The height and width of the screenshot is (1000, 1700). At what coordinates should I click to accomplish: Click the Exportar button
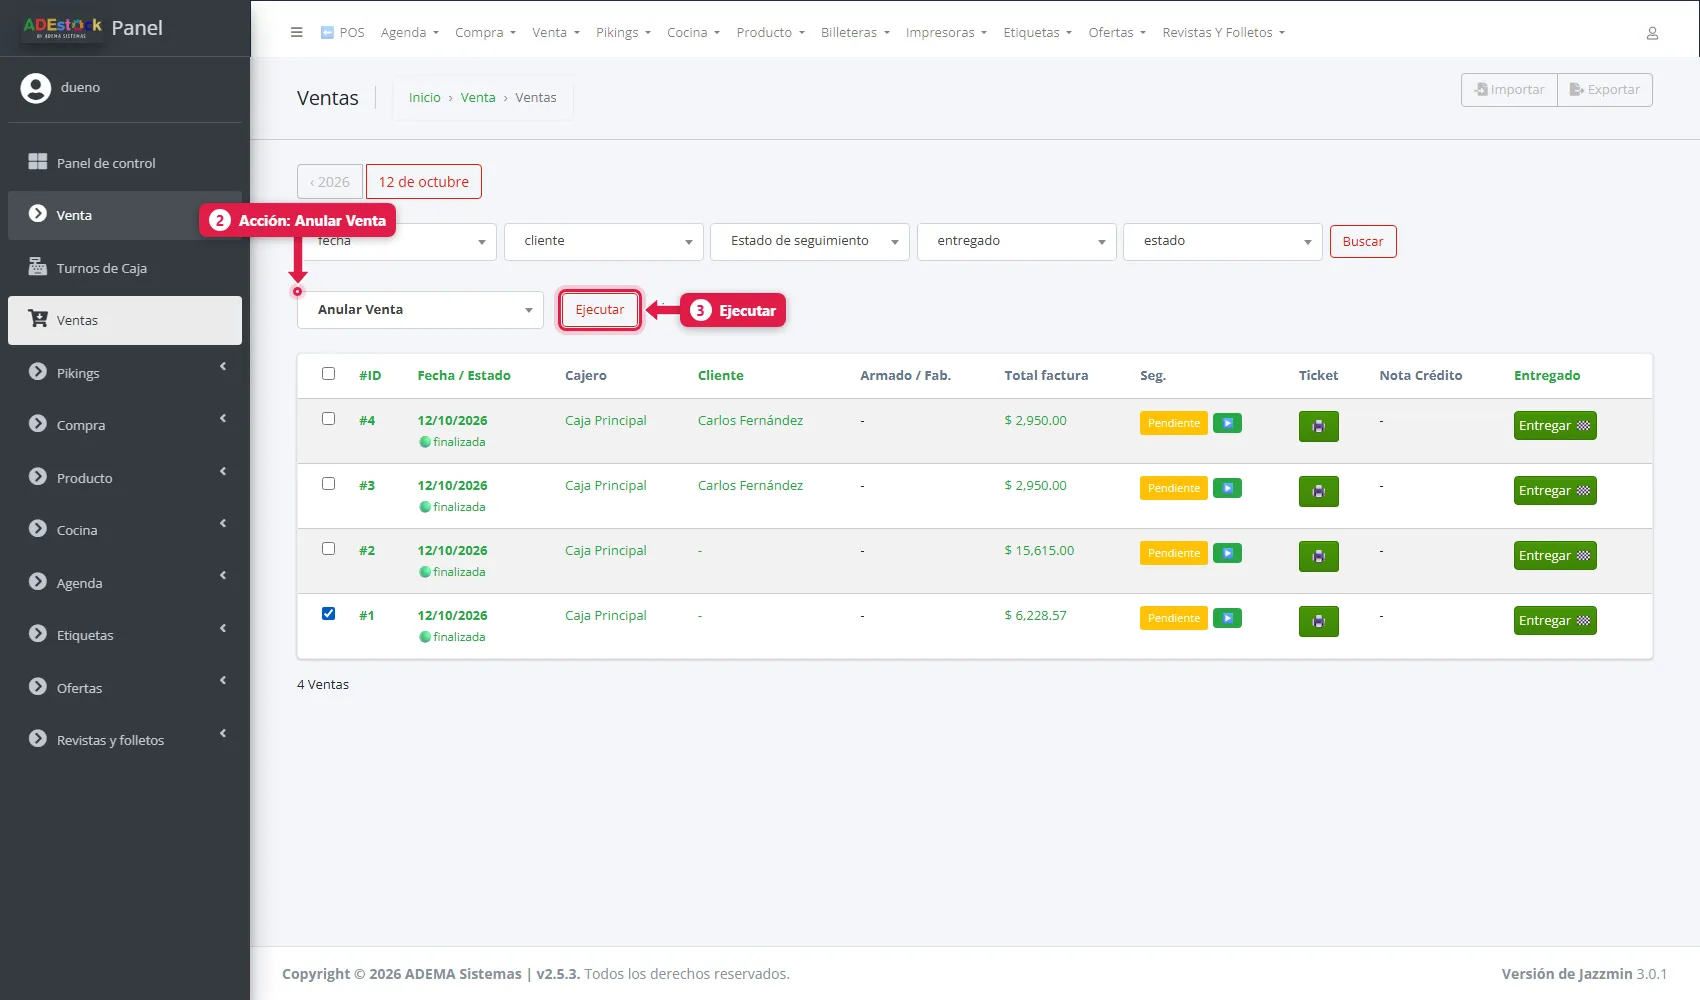click(x=1604, y=90)
